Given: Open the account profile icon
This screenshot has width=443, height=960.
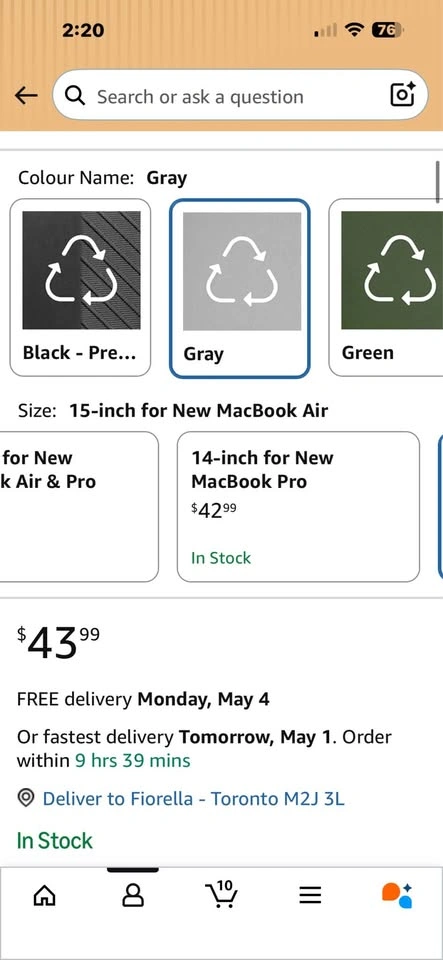Looking at the screenshot, I should 133,896.
